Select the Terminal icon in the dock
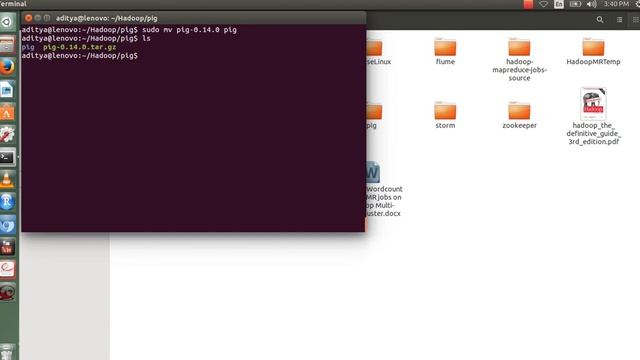The width and height of the screenshot is (640, 360). [x=7, y=157]
